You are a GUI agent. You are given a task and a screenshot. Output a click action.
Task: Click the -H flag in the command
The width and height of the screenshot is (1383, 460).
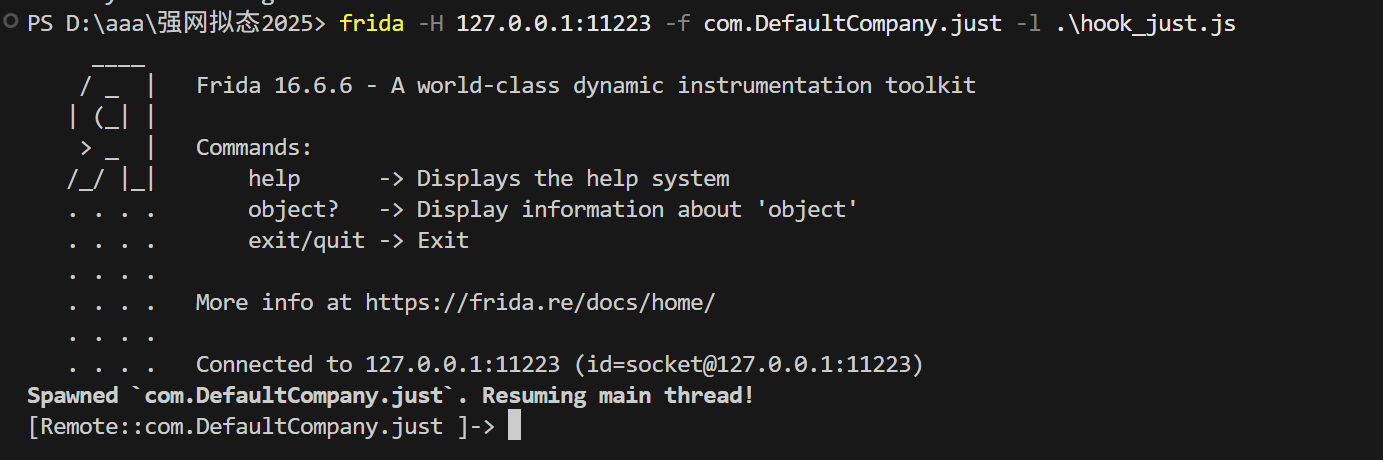coord(430,23)
